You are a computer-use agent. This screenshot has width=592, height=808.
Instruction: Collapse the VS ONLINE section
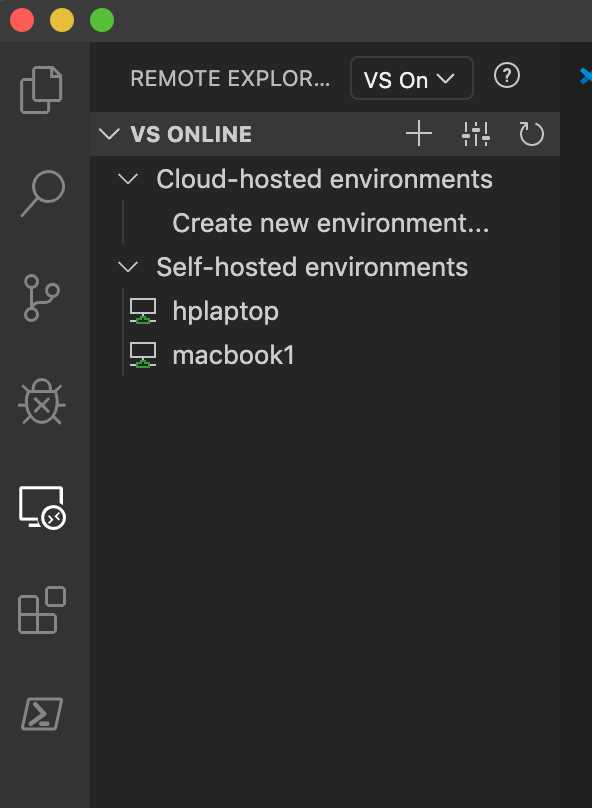point(109,134)
